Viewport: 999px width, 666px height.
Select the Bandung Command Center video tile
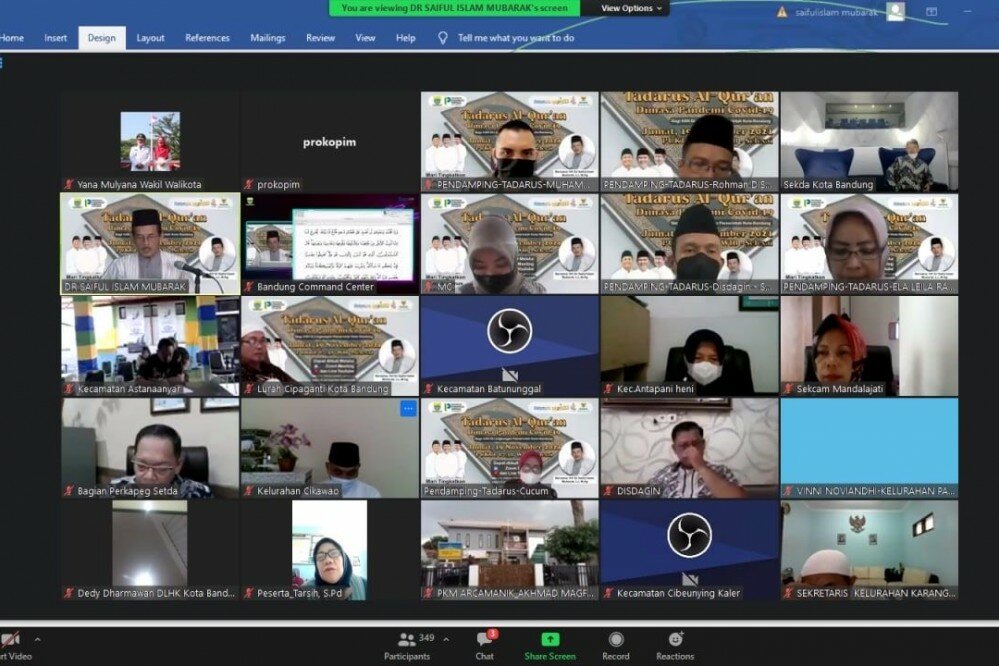point(330,243)
